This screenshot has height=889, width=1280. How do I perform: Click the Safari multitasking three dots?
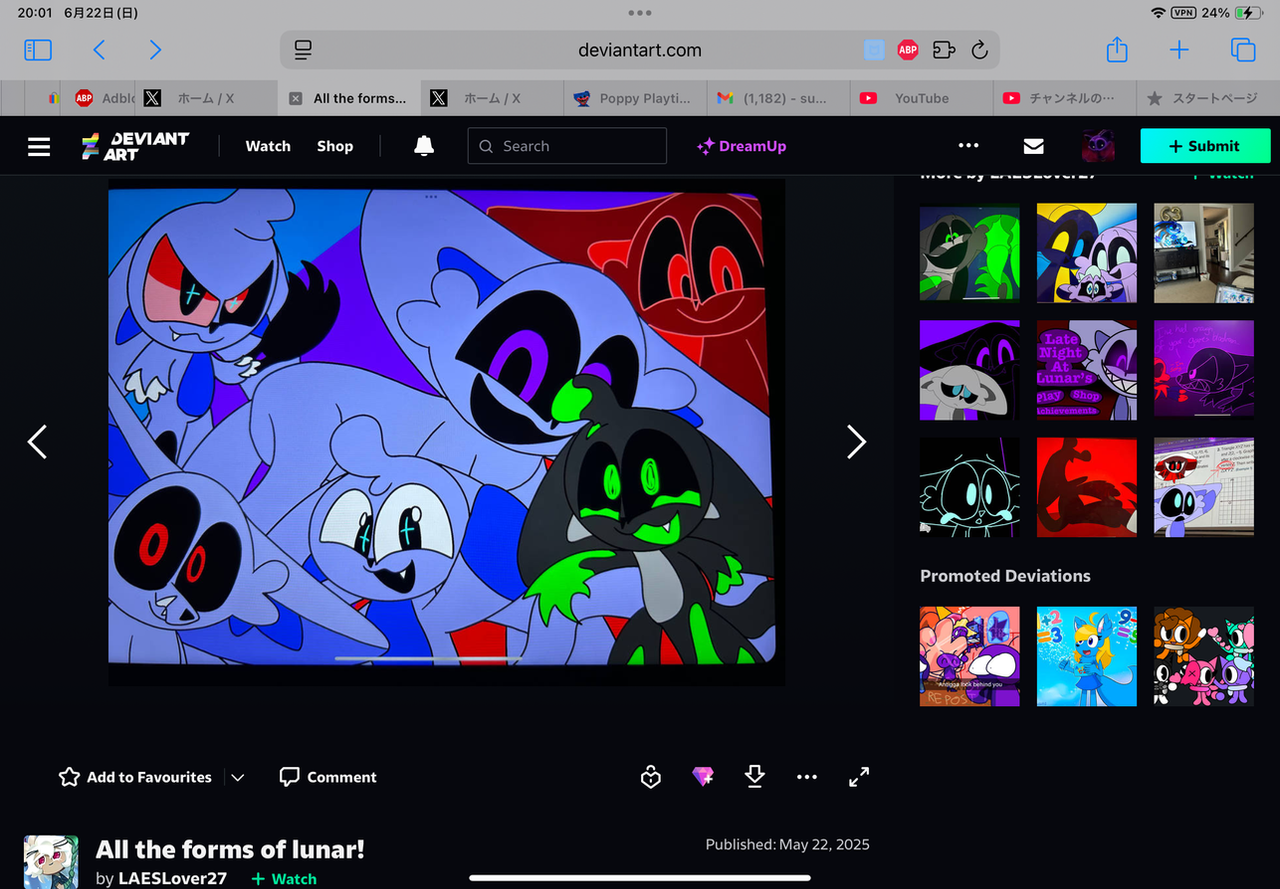click(x=640, y=13)
